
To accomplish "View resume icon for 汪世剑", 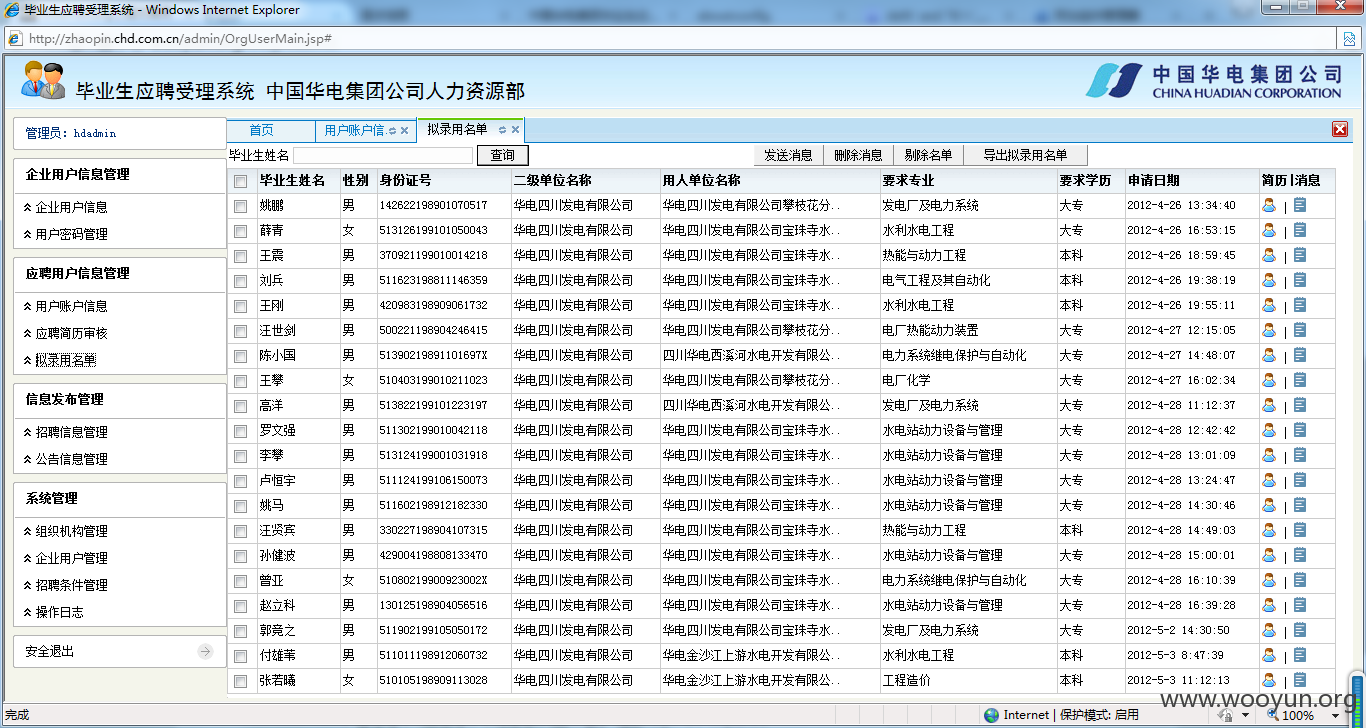I will (1269, 330).
